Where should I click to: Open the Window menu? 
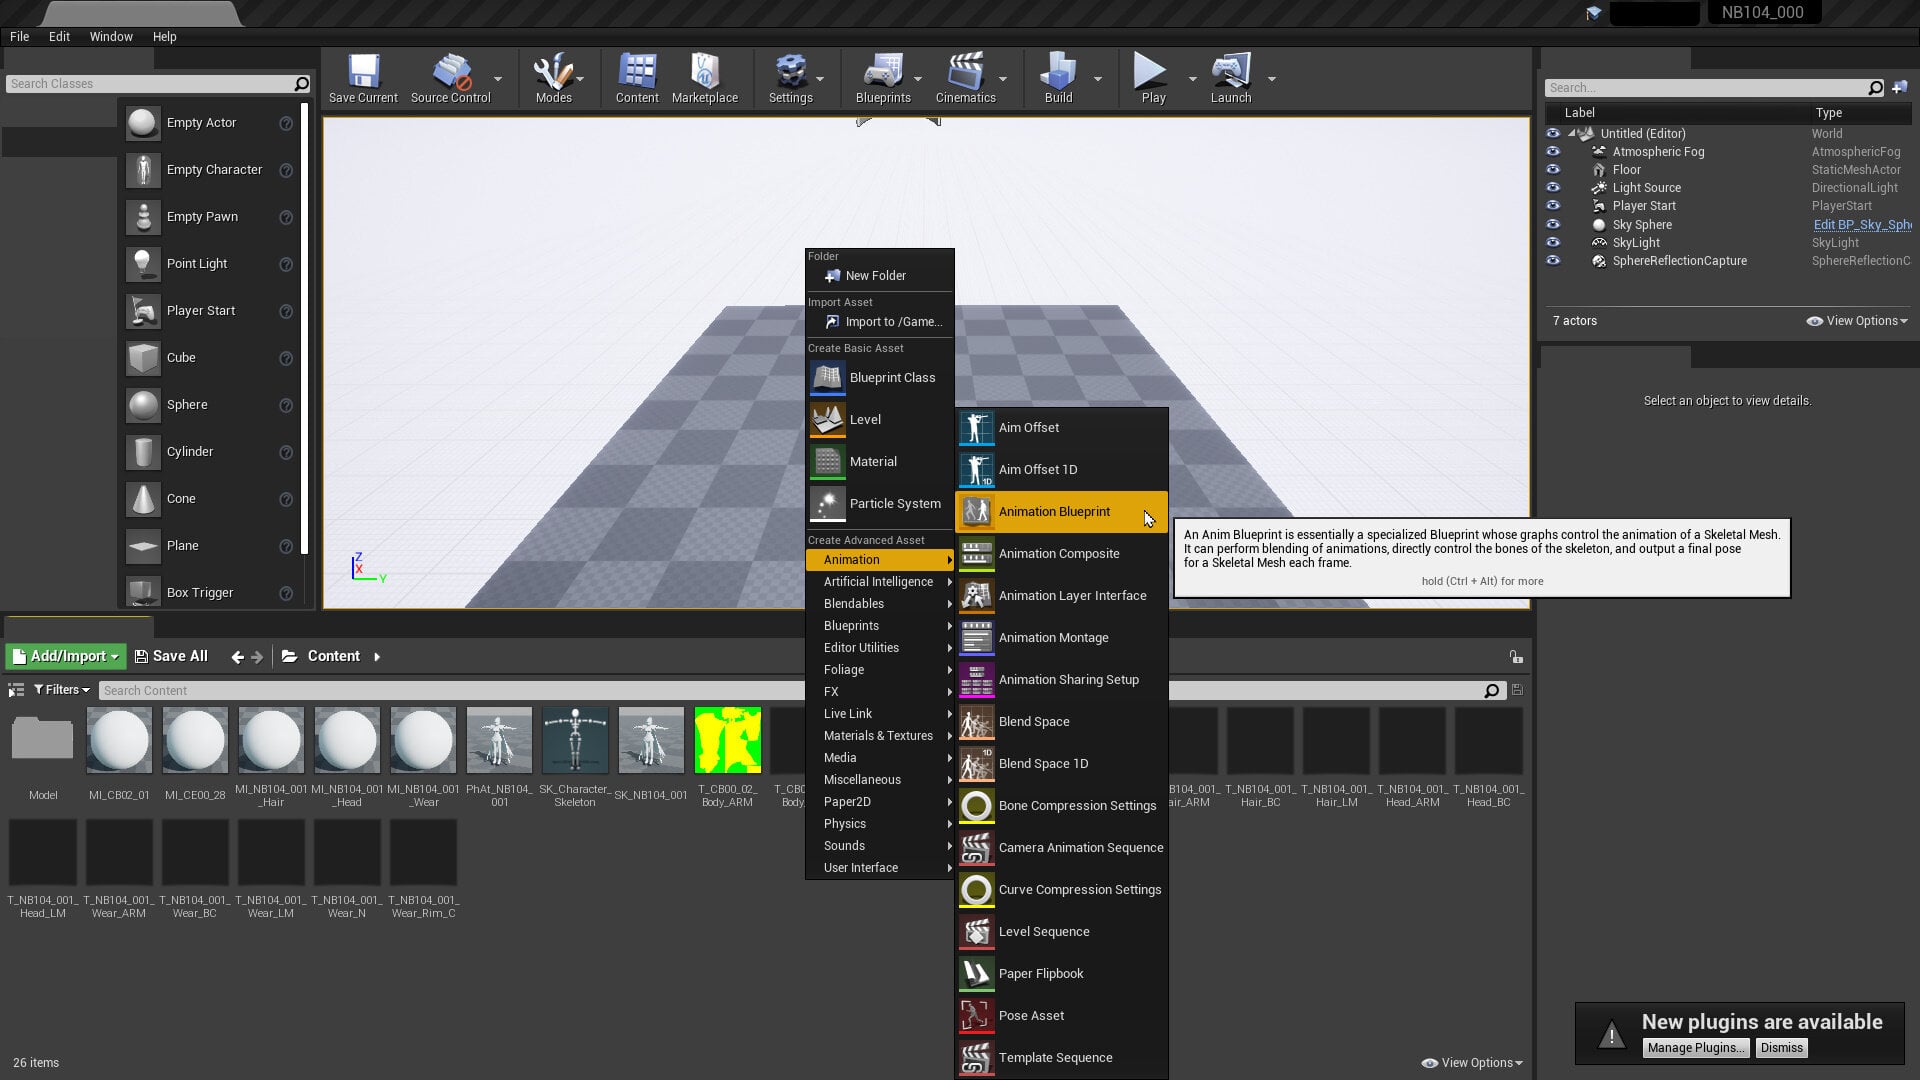click(111, 36)
